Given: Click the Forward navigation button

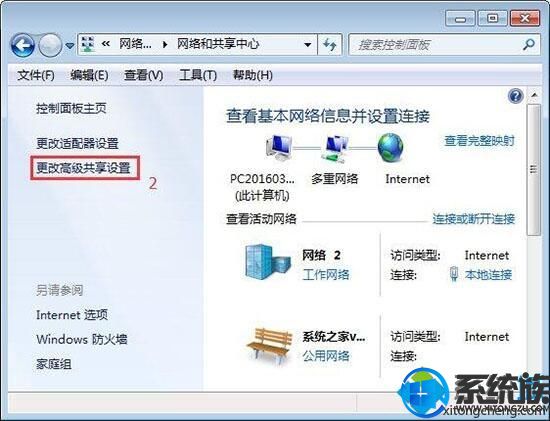Looking at the screenshot, I should point(50,45).
